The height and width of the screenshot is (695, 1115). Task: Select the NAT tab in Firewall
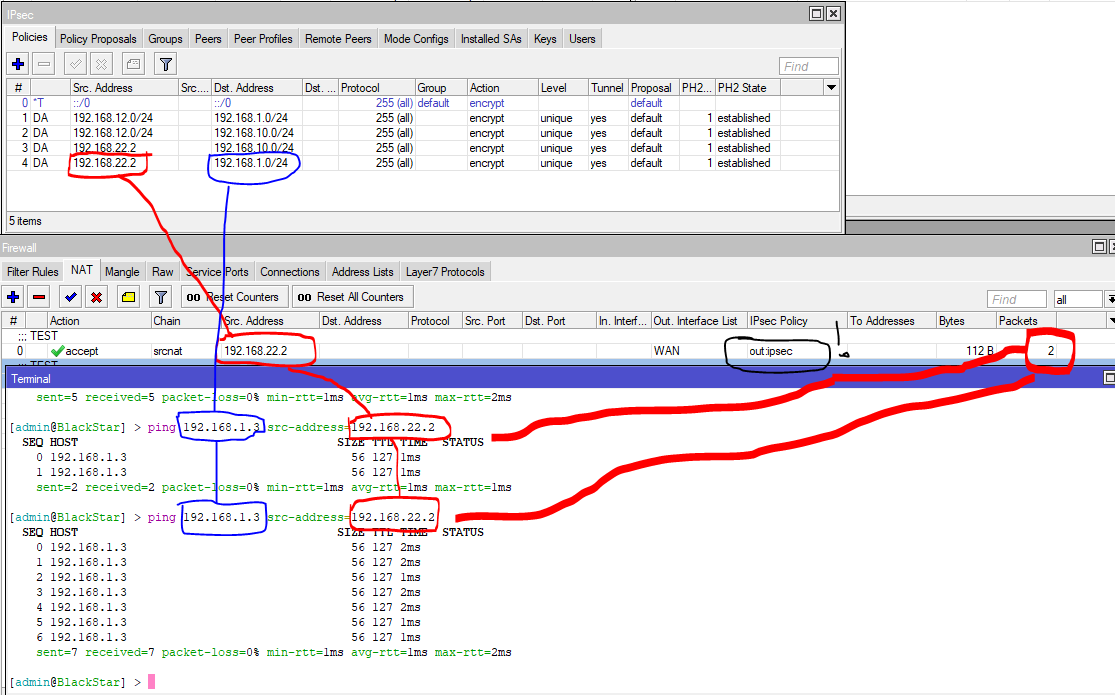click(82, 270)
